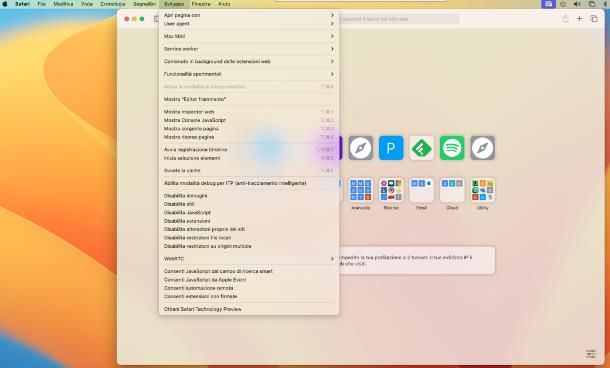Expand the User agent submenu
This screenshot has height=368, width=610.
coord(249,24)
